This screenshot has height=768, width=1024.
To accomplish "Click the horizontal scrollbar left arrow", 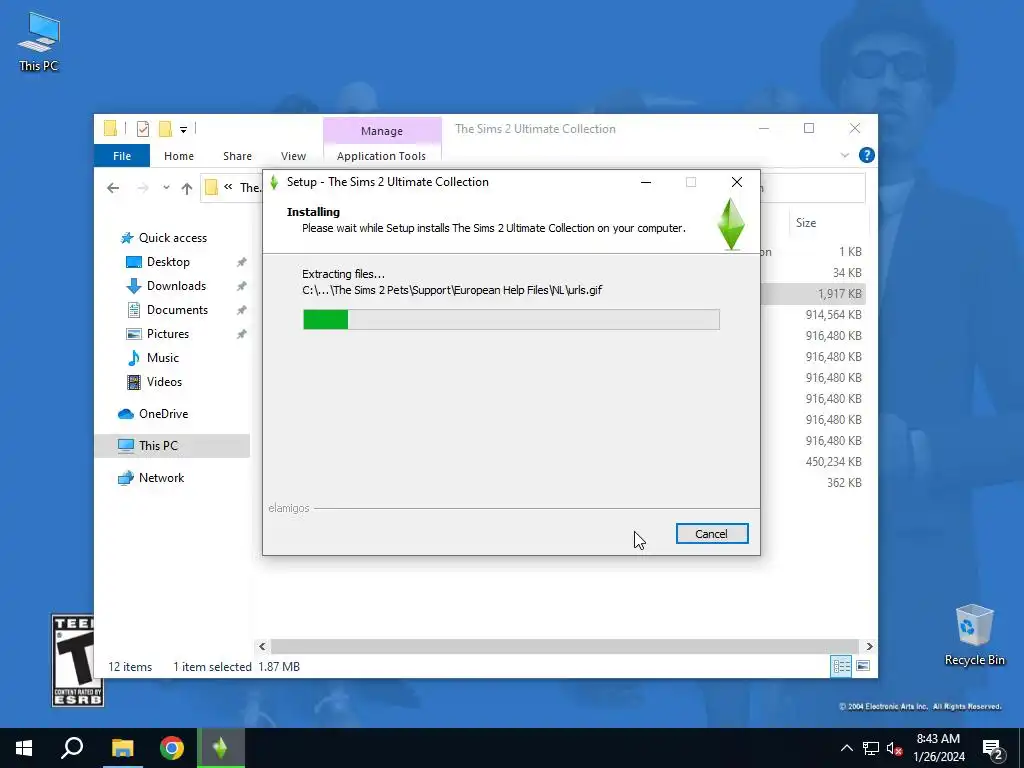I will 263,647.
